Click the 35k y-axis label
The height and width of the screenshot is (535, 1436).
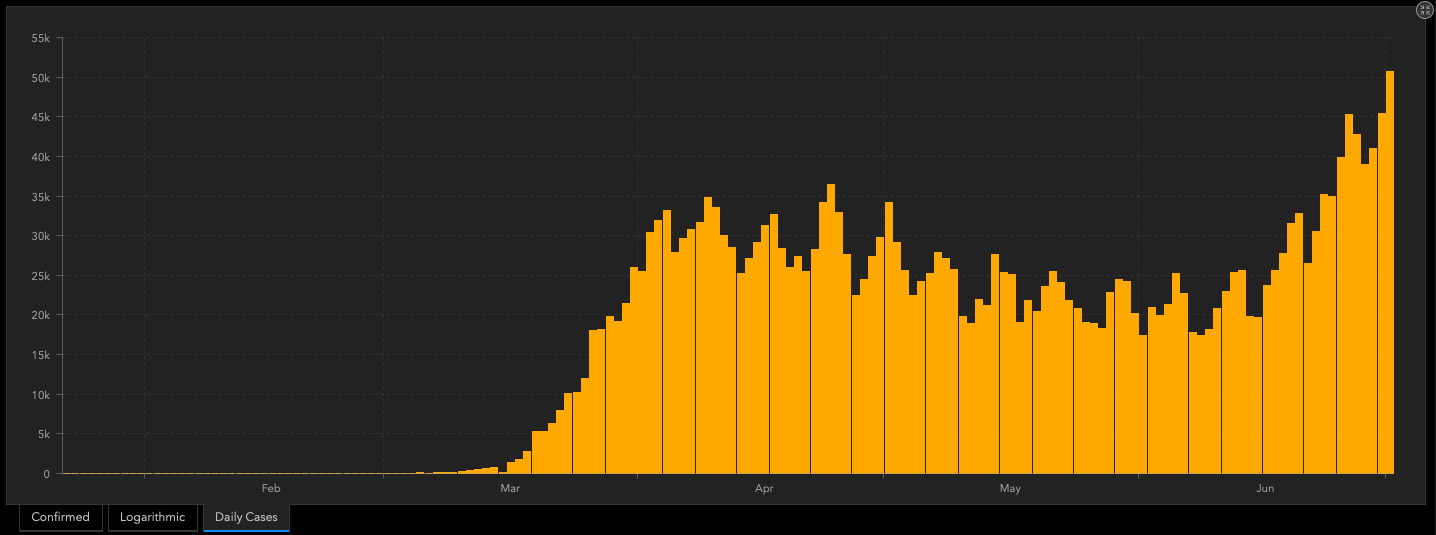pos(41,196)
